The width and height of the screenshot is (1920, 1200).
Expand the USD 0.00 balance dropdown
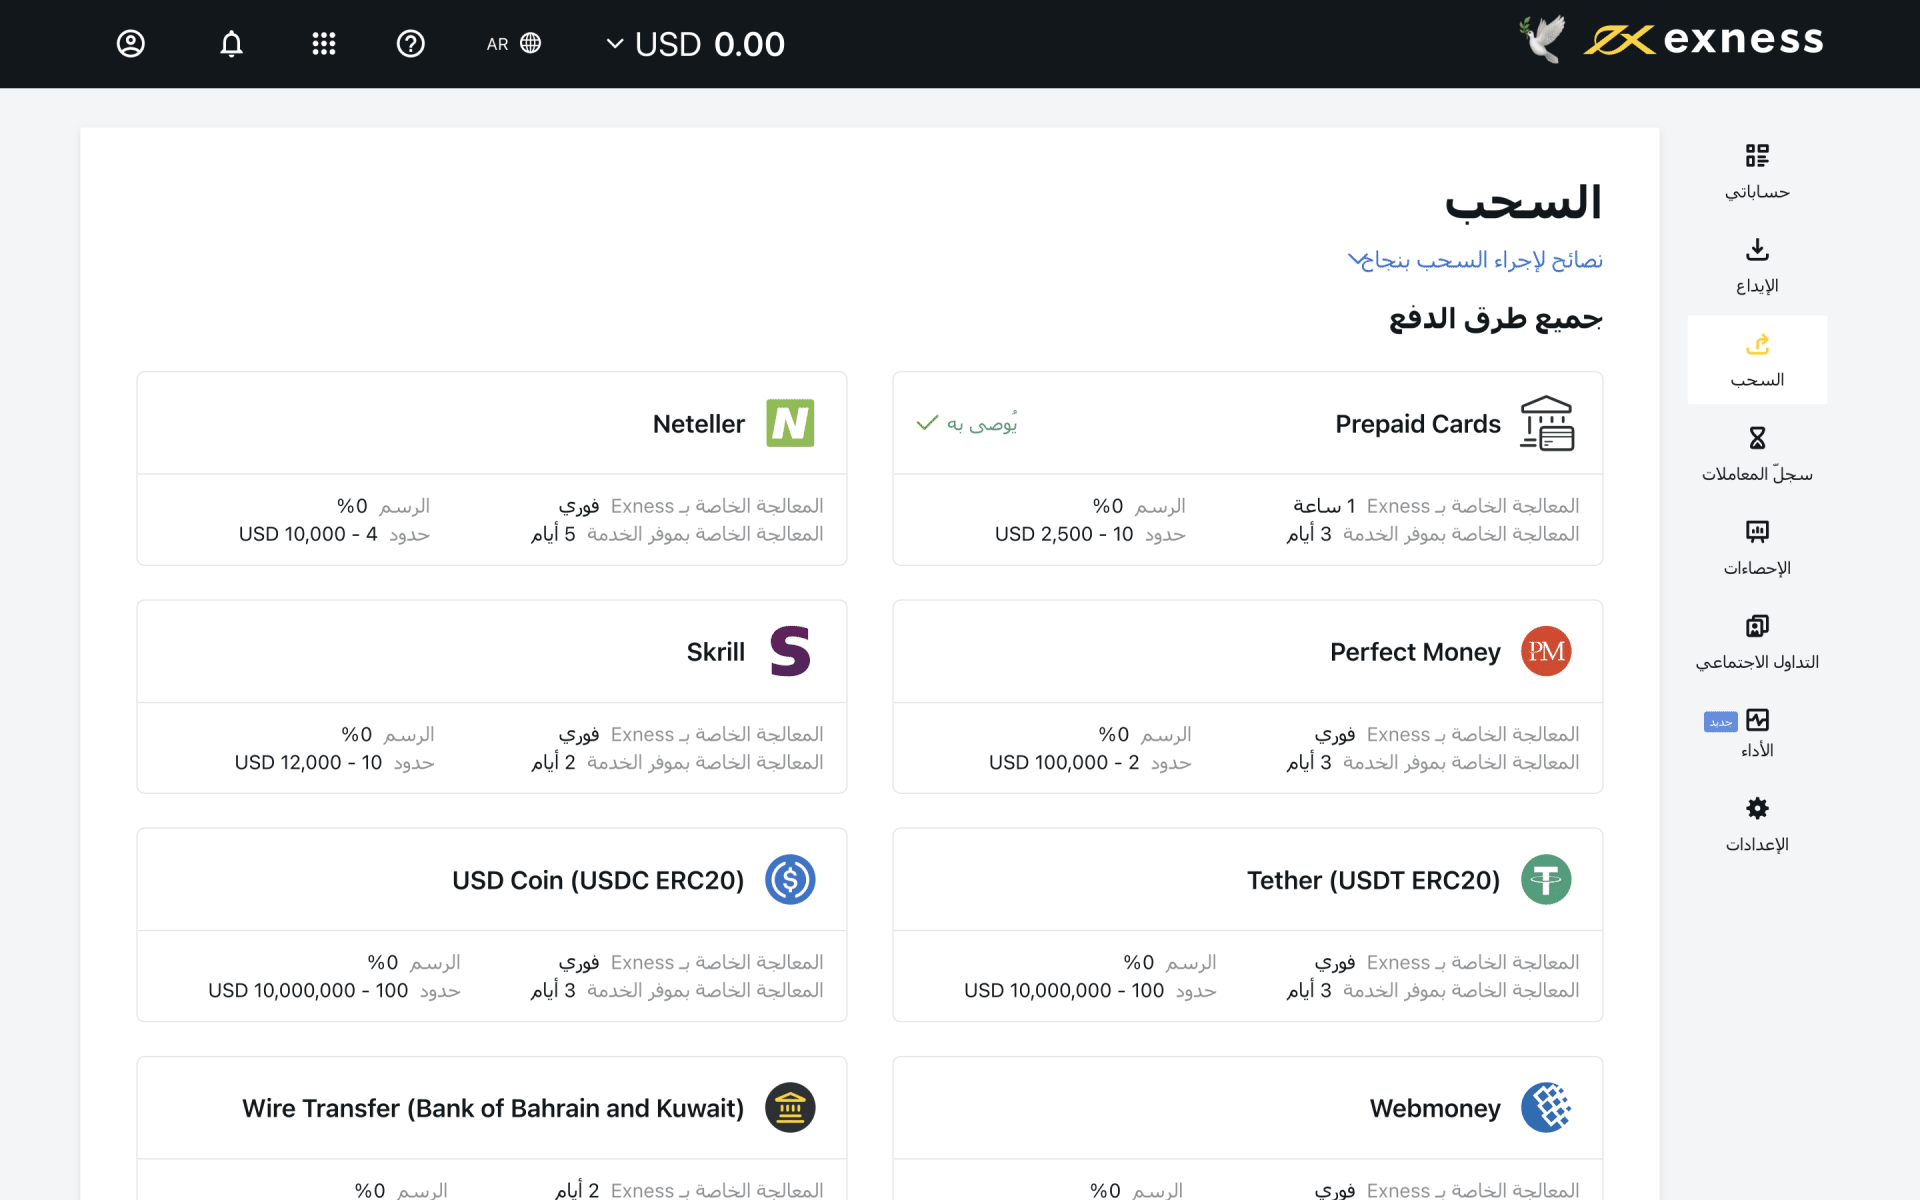point(696,44)
